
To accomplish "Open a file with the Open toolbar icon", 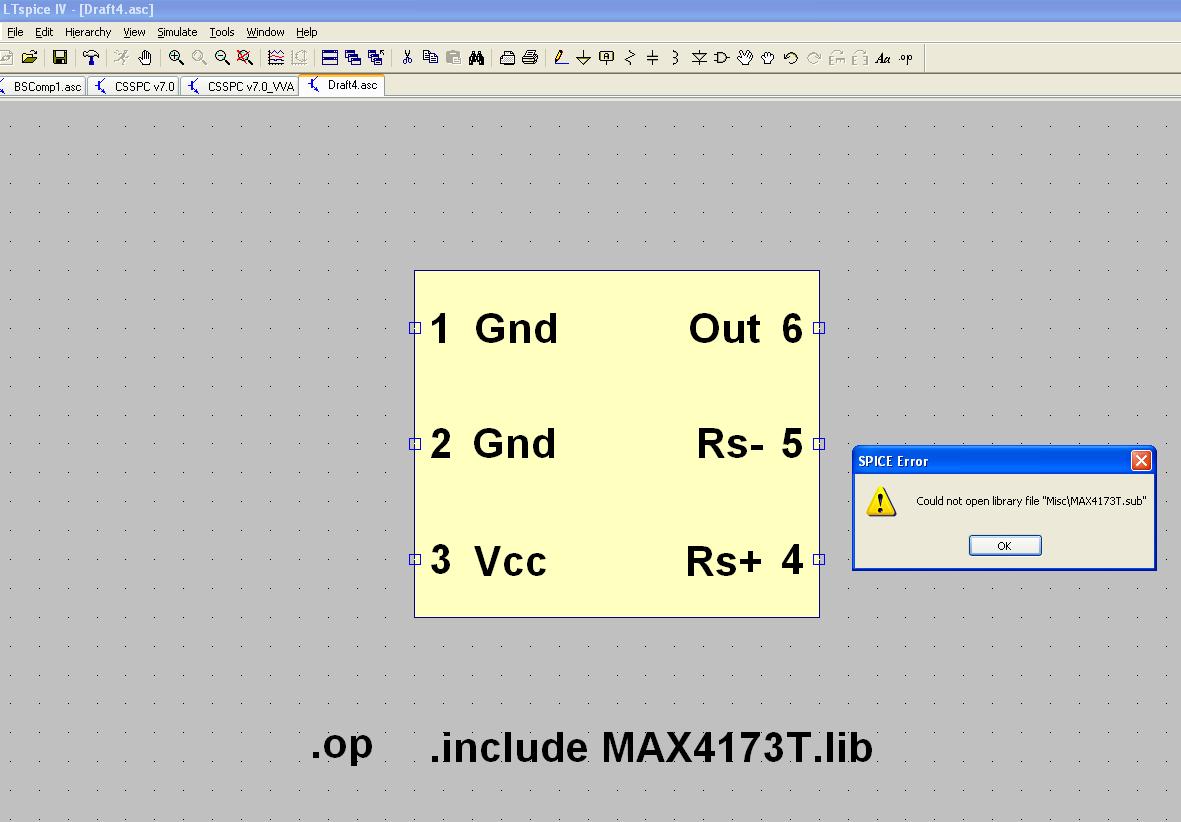I will pyautogui.click(x=29, y=57).
